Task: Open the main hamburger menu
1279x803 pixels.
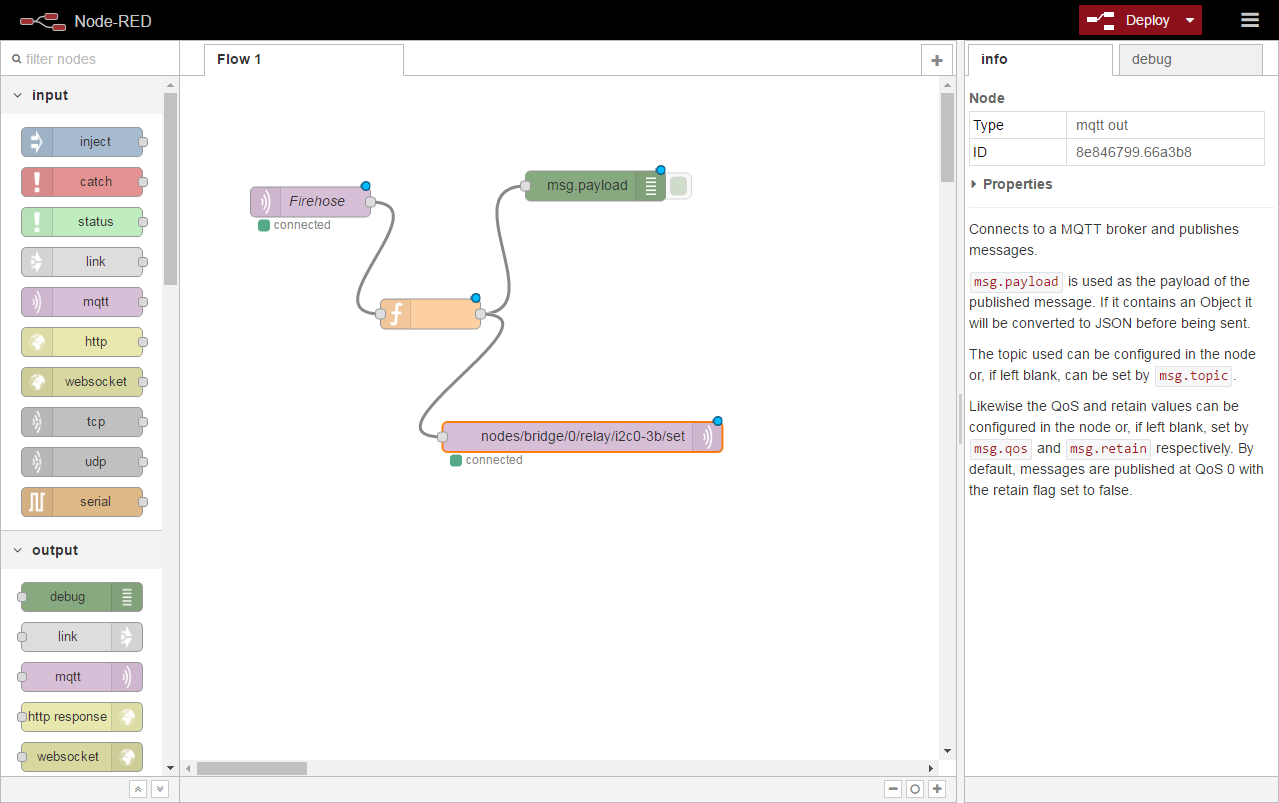Action: click(x=1250, y=20)
